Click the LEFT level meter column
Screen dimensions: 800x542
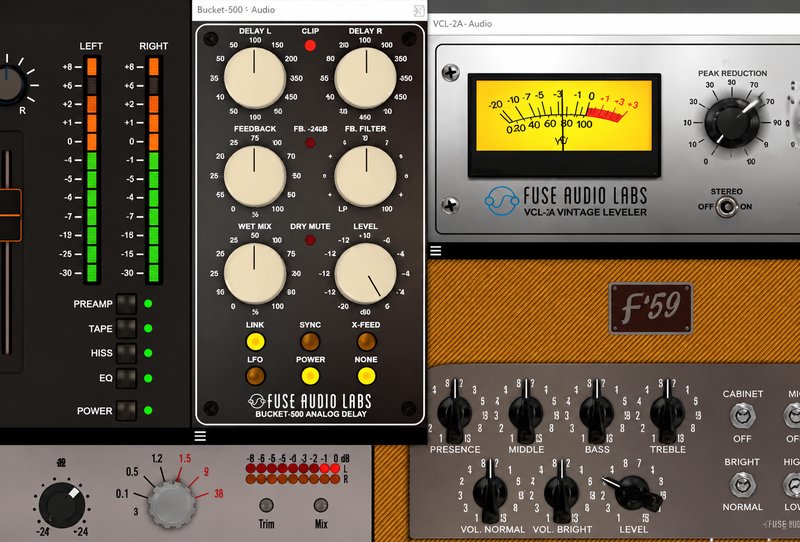[91, 169]
